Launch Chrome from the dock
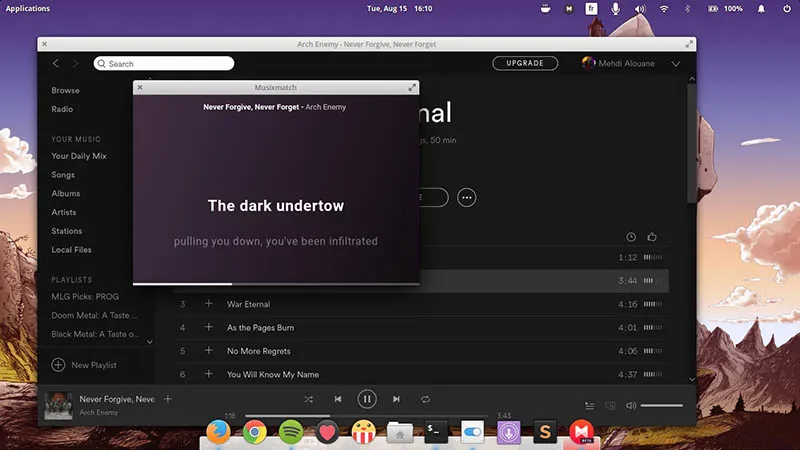This screenshot has width=800, height=450. coord(255,432)
